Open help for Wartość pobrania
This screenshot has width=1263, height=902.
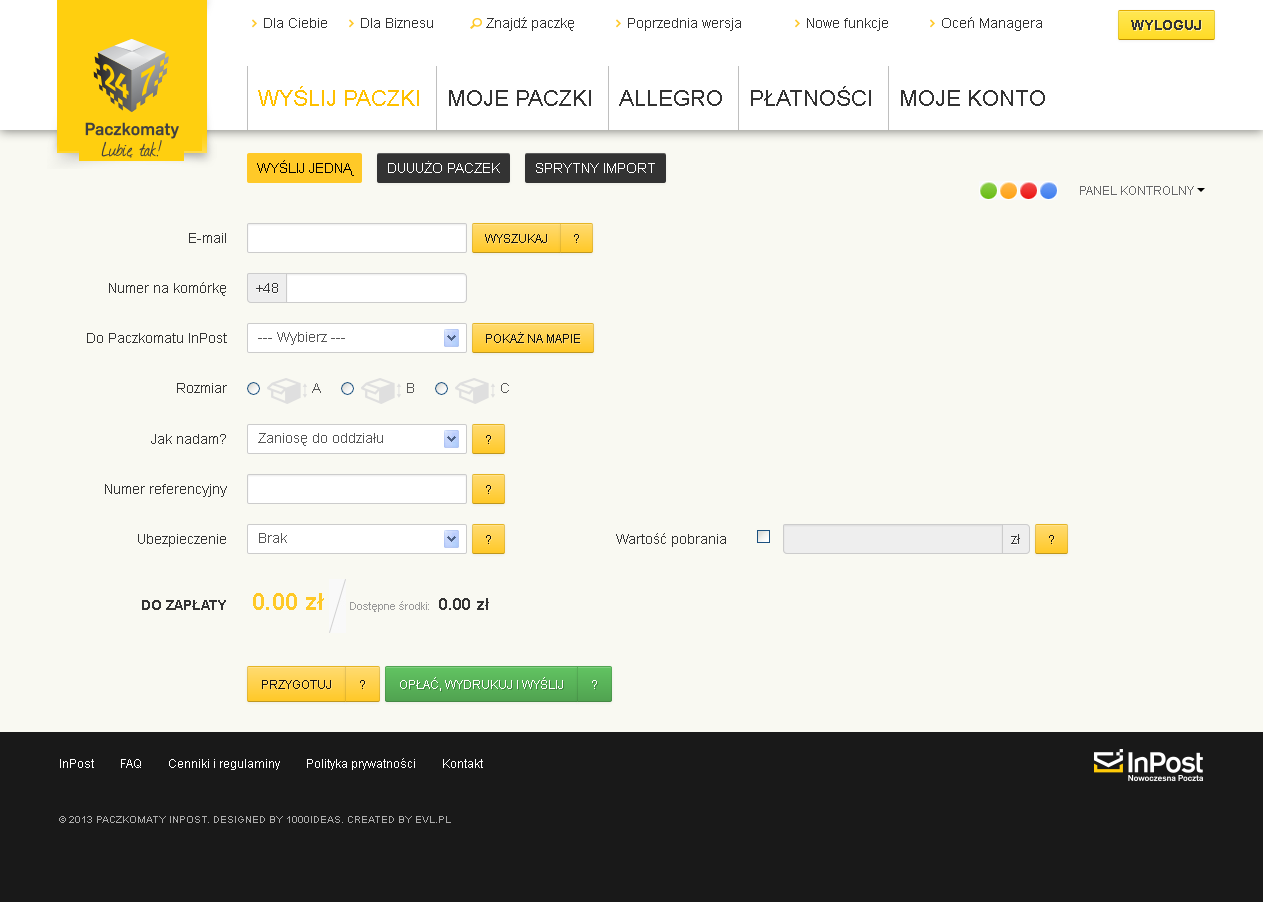click(1051, 539)
